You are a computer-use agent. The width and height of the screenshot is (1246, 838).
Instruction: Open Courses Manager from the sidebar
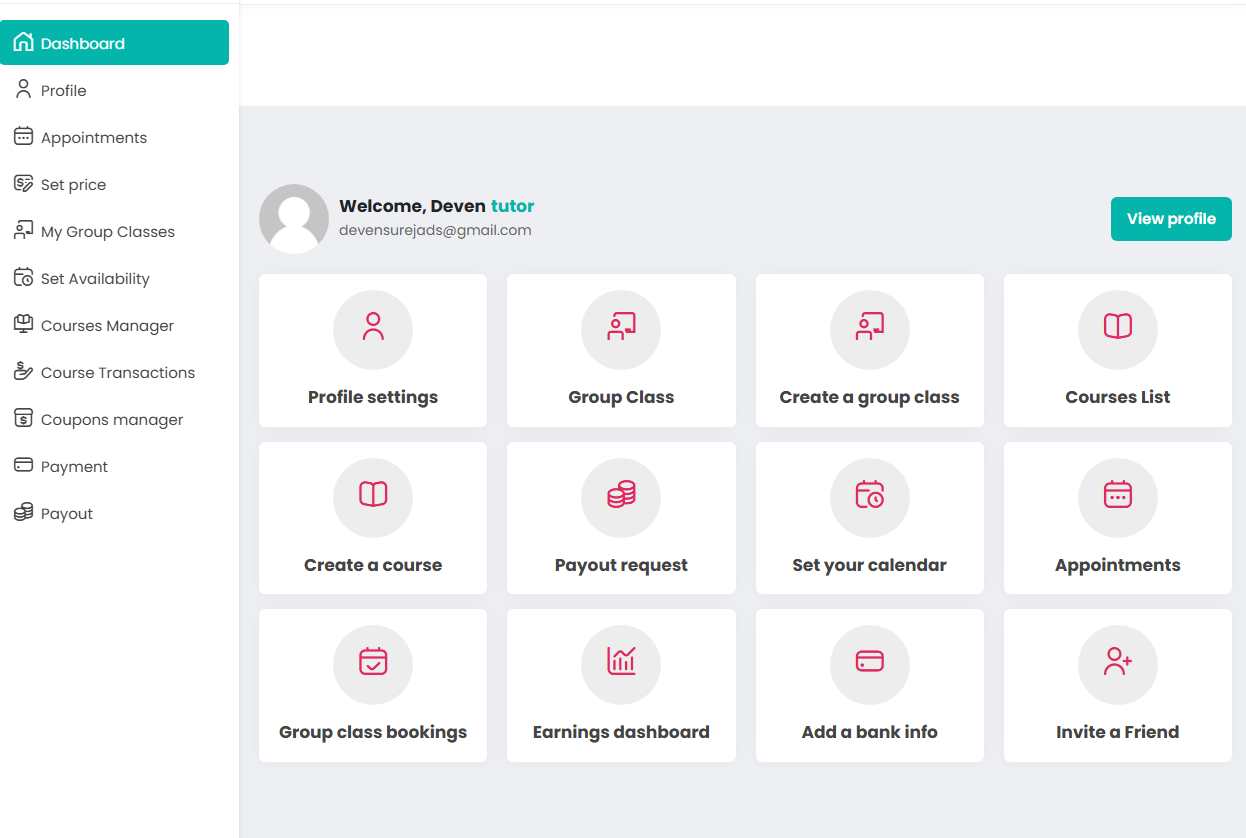115,325
